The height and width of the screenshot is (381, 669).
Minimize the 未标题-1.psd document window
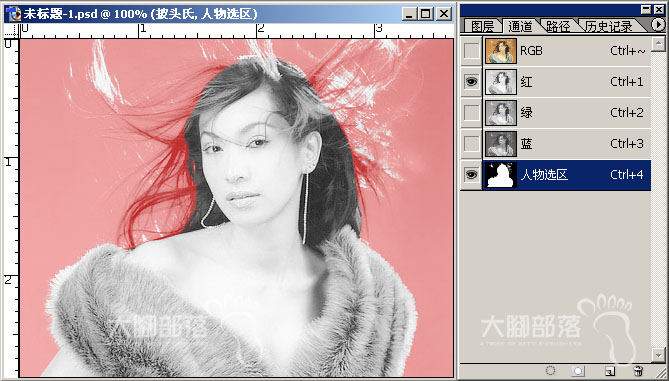(410, 14)
